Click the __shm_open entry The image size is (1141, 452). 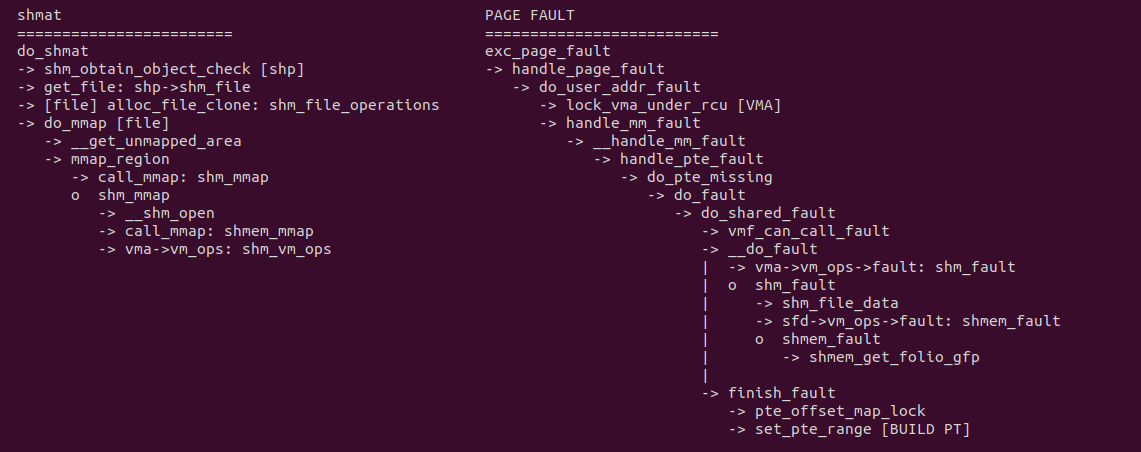(x=170, y=213)
